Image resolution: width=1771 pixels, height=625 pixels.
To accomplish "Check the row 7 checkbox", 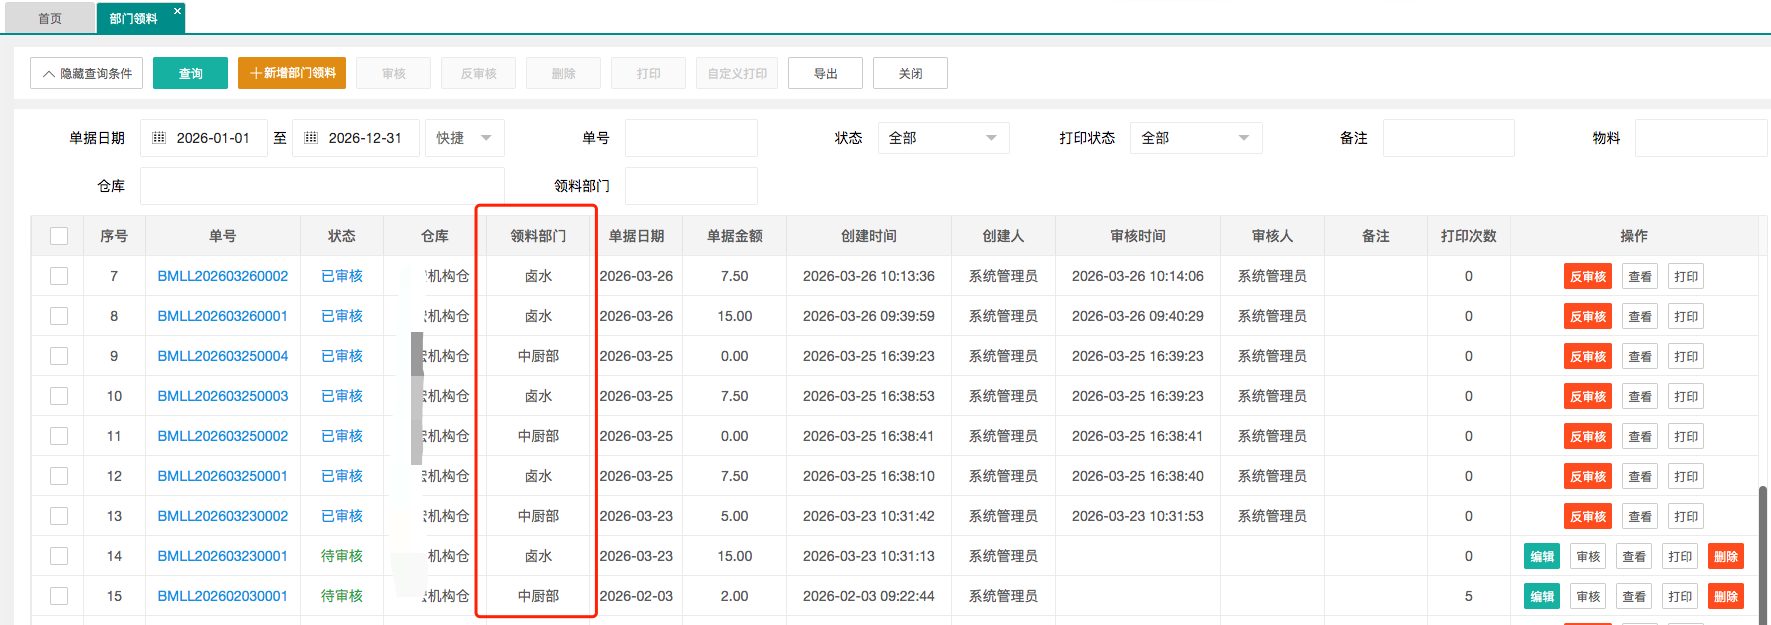I will (59, 276).
